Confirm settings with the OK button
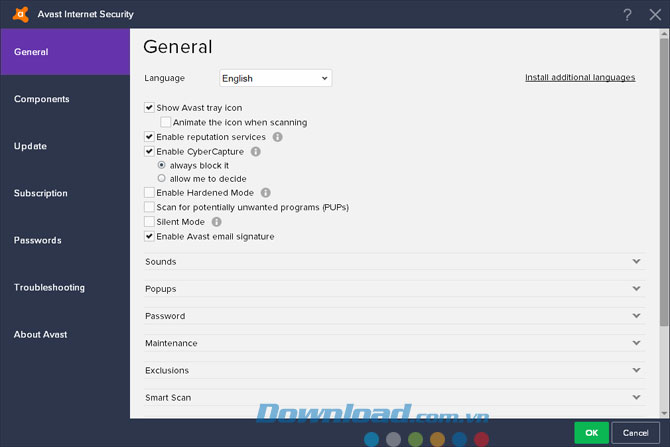 point(591,433)
